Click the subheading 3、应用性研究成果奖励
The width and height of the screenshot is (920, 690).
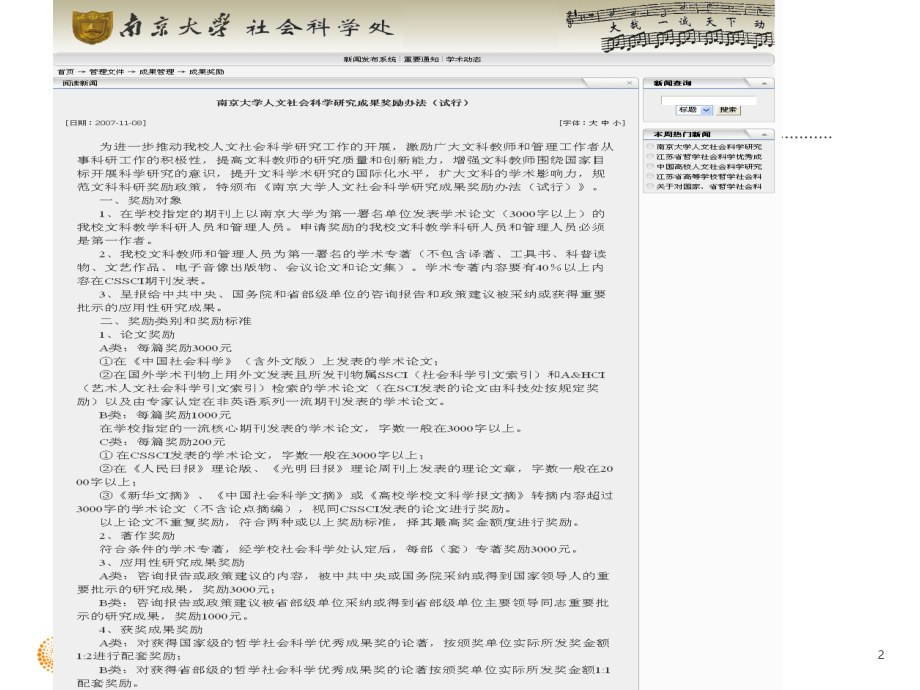tap(171, 562)
